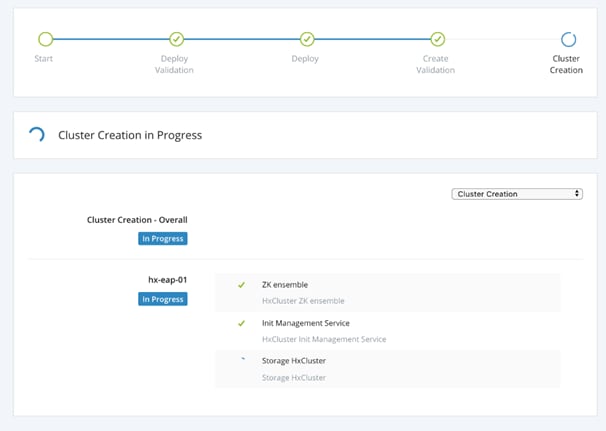Click the hx-eap-01 node name

tap(168, 279)
